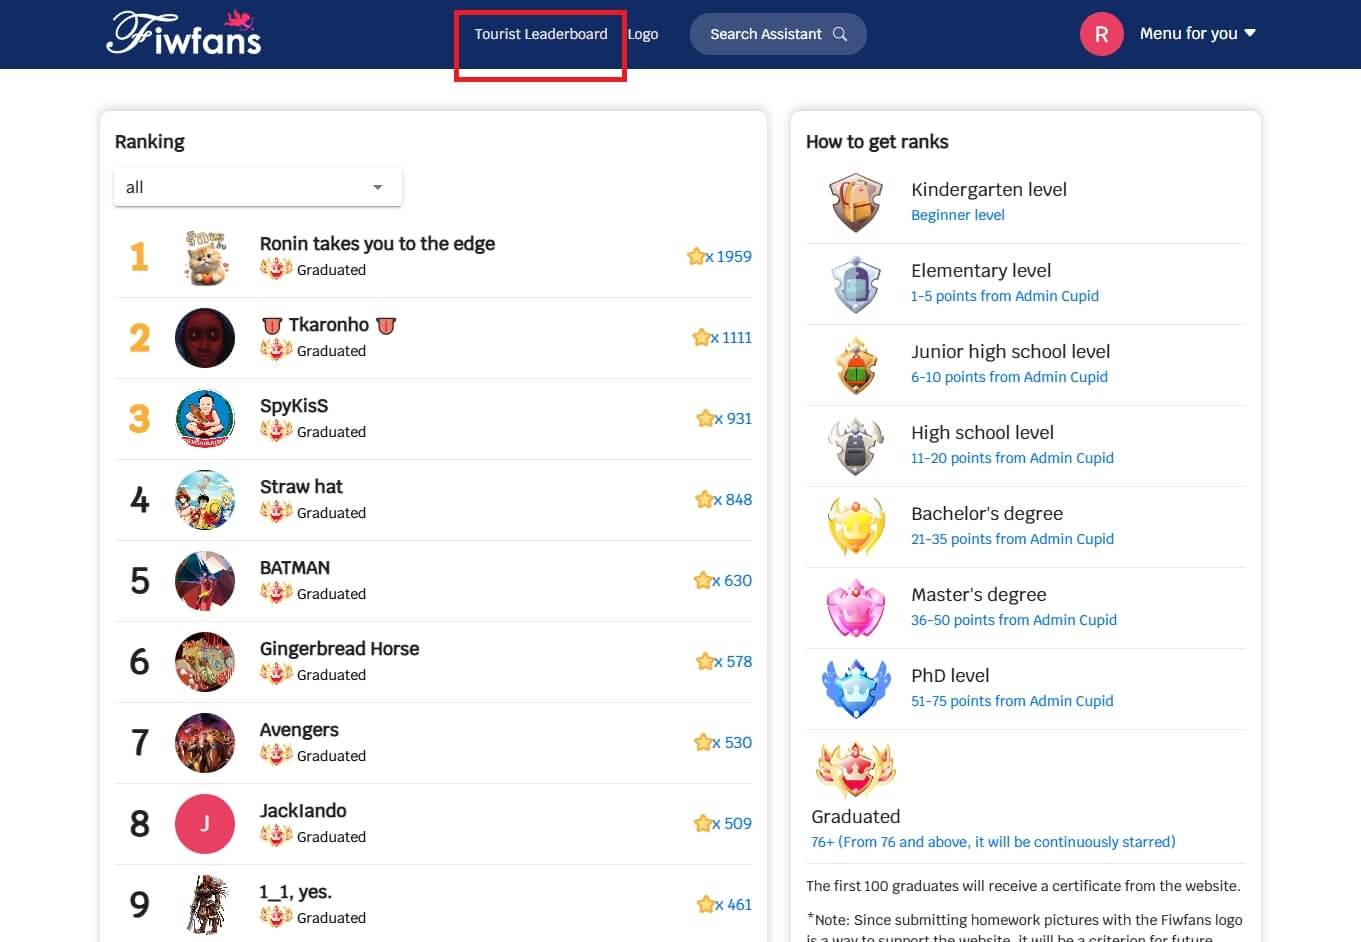Click the magnifier icon in Search Assistant
Image resolution: width=1361 pixels, height=942 pixels.
click(x=840, y=34)
